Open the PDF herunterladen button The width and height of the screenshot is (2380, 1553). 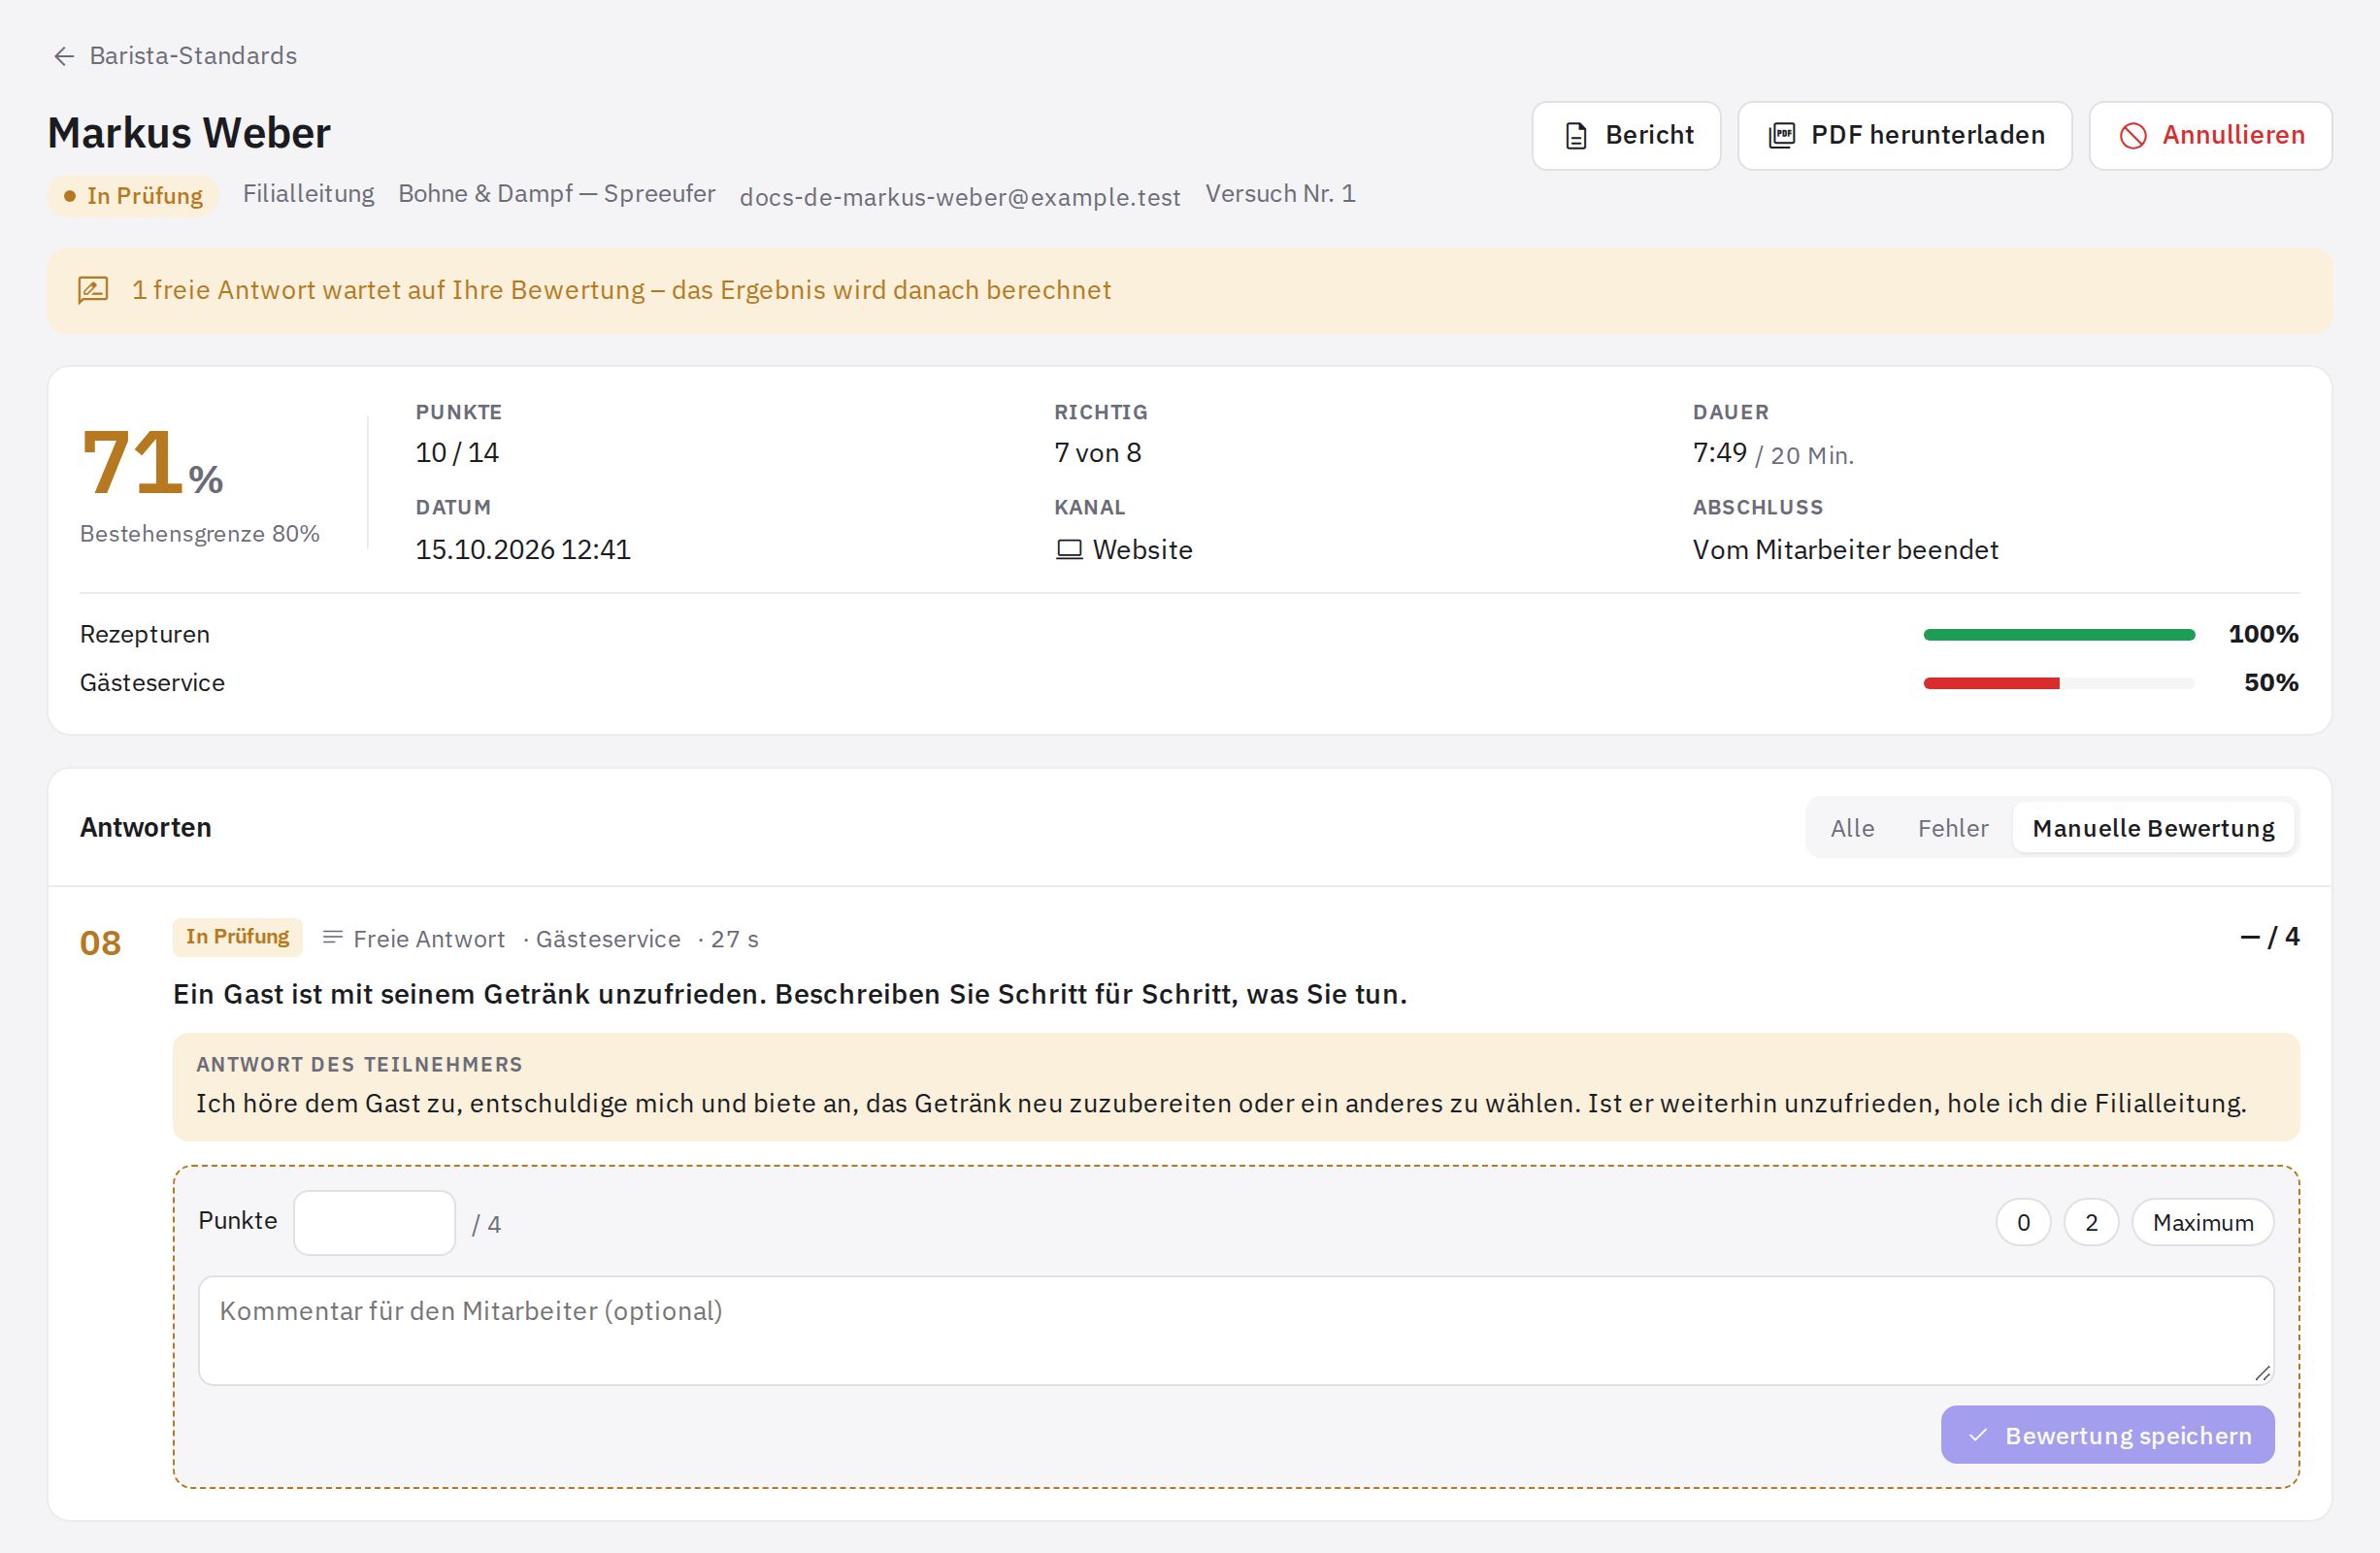1904,136
